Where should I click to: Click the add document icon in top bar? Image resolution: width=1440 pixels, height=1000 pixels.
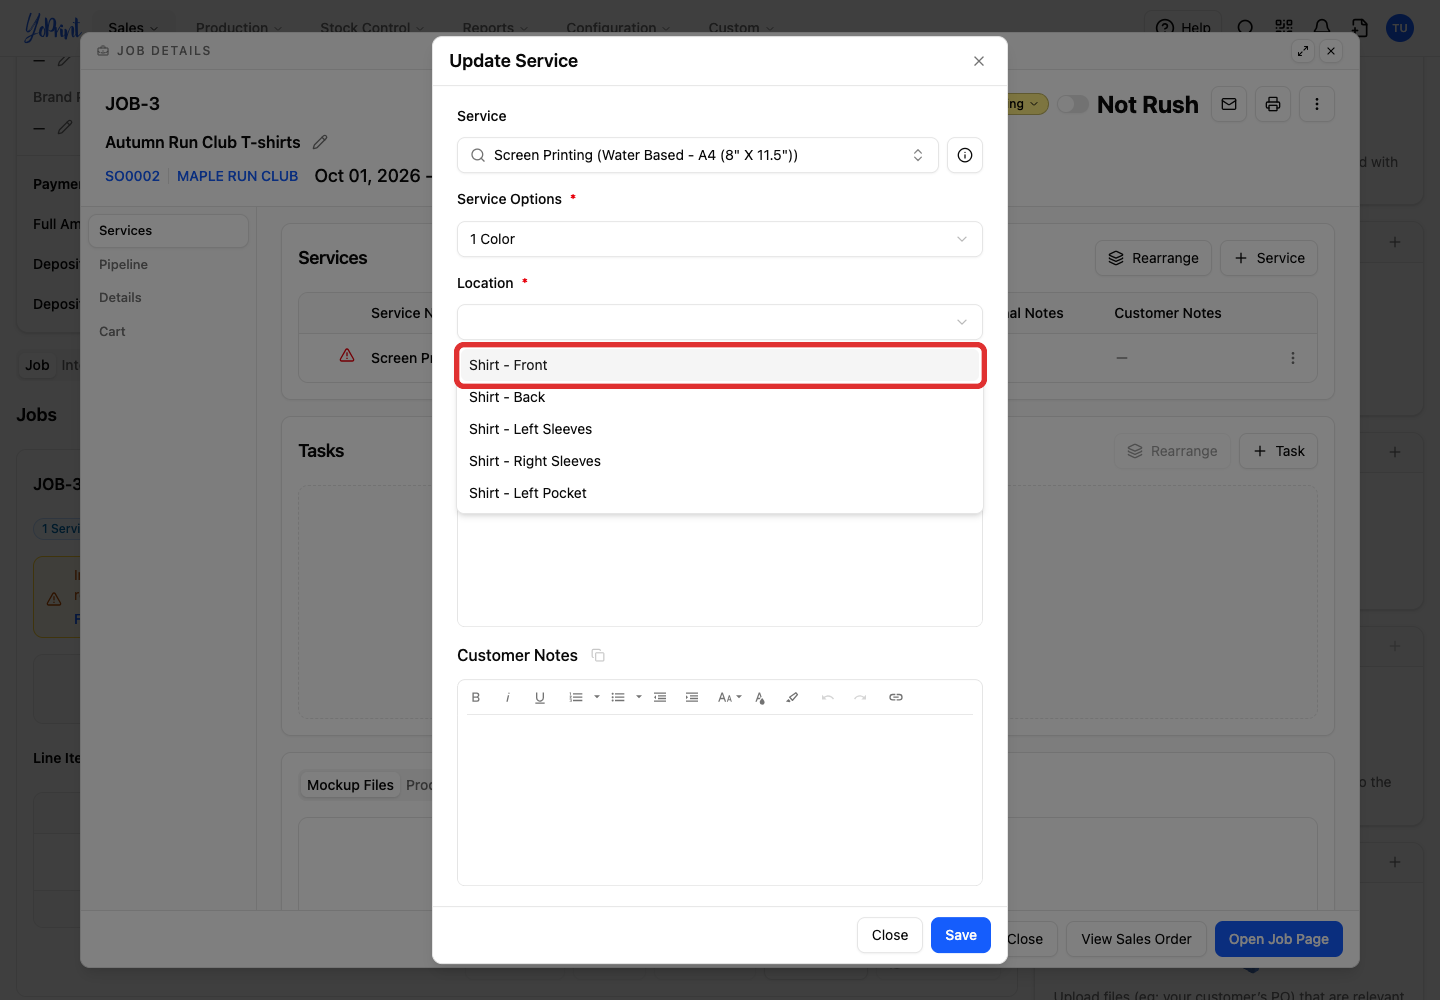[x=1360, y=27]
